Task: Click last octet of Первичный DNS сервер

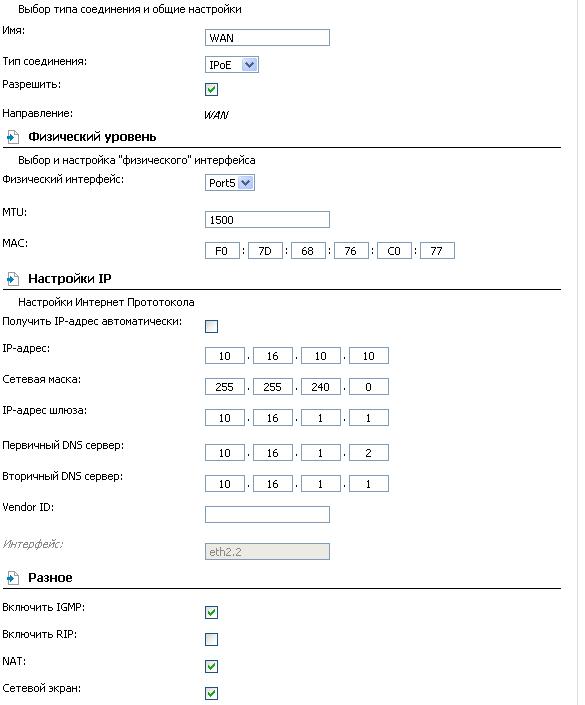Action: coord(369,453)
